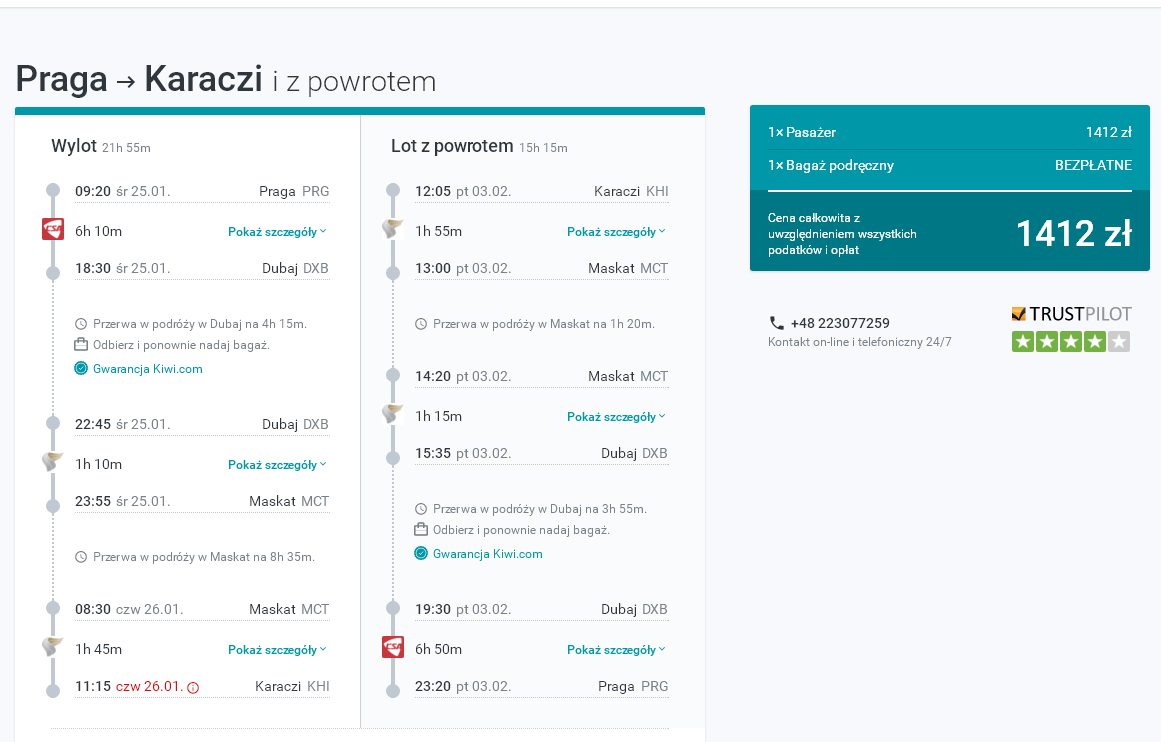Screen dimensions: 1161x742
Task: Click the Trustpilot star rating
Action: pyautogui.click(x=1071, y=341)
